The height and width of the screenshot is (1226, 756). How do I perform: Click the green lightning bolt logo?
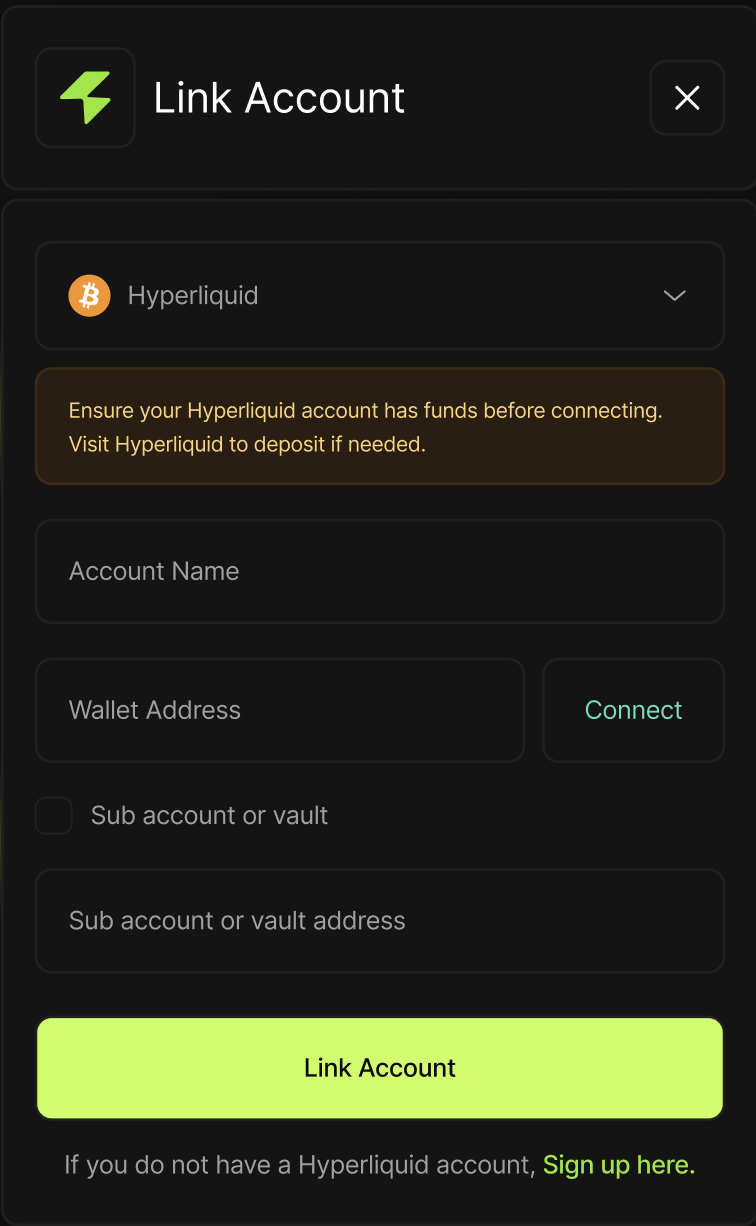[85, 98]
